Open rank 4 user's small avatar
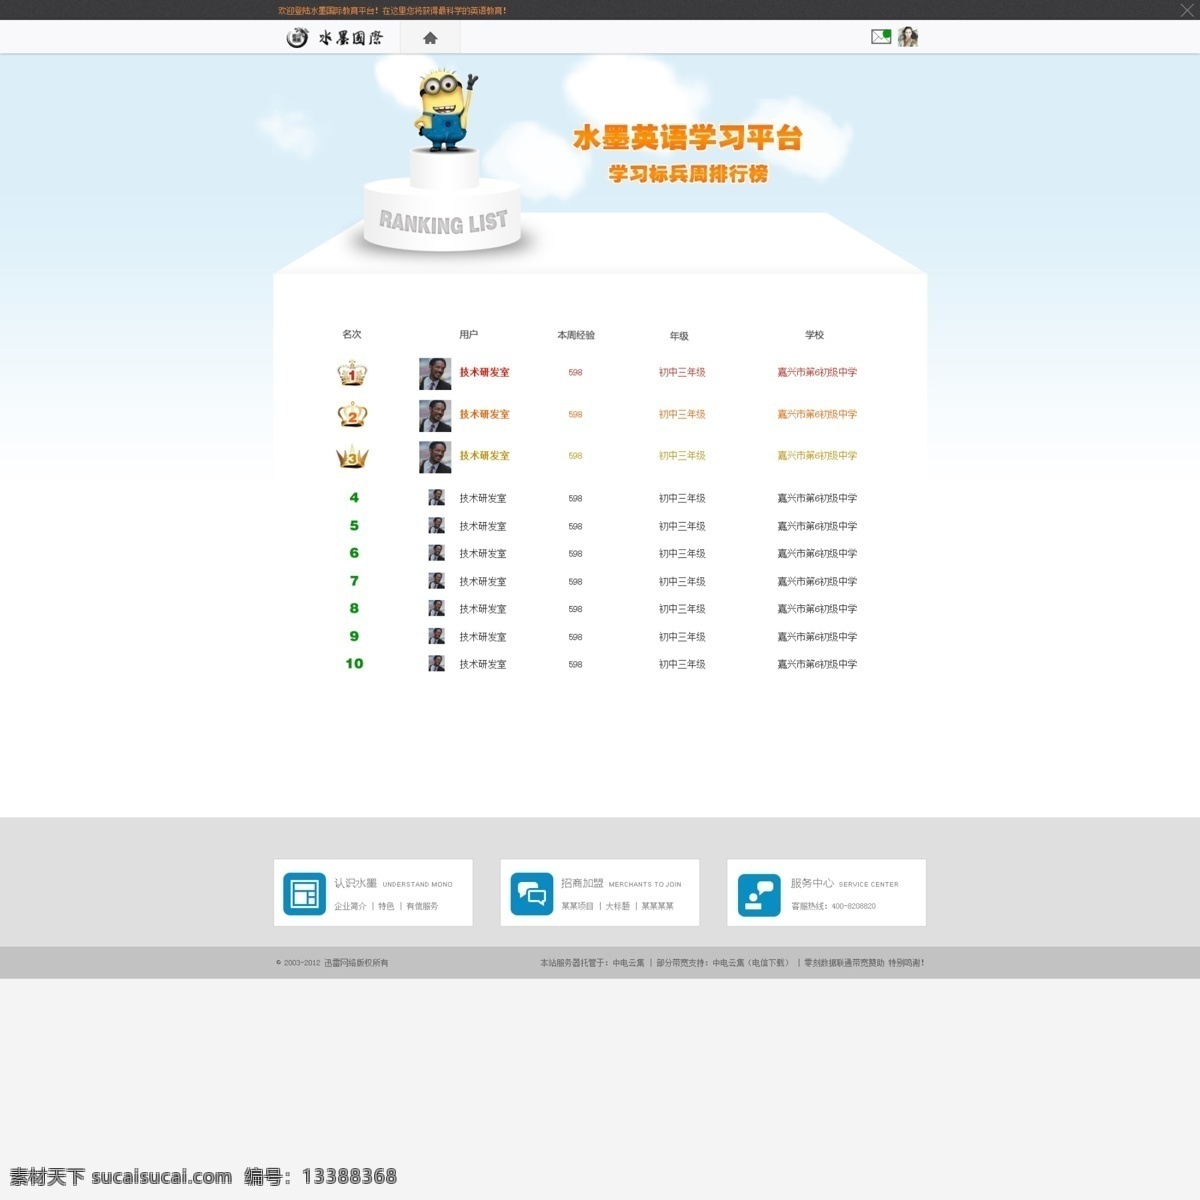 [437, 497]
